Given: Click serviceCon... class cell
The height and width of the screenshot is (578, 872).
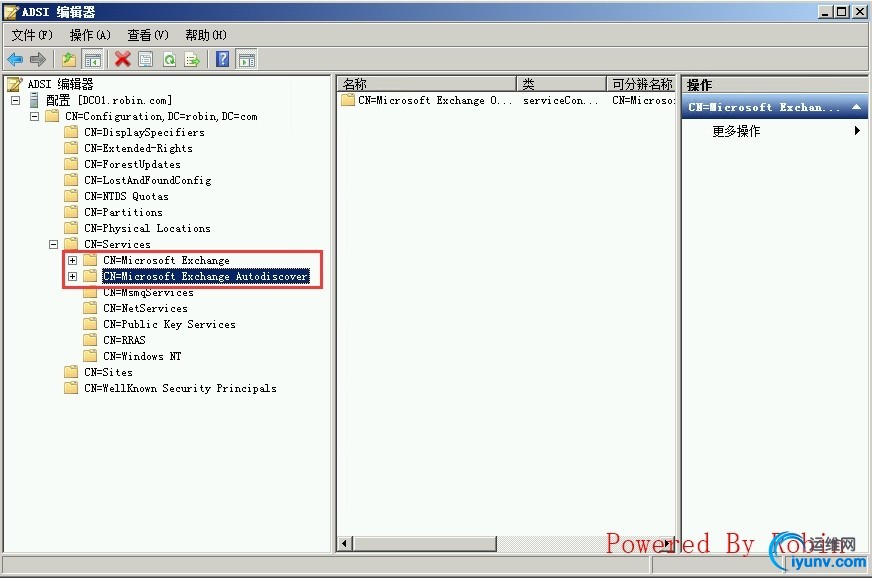Looking at the screenshot, I should point(561,100).
